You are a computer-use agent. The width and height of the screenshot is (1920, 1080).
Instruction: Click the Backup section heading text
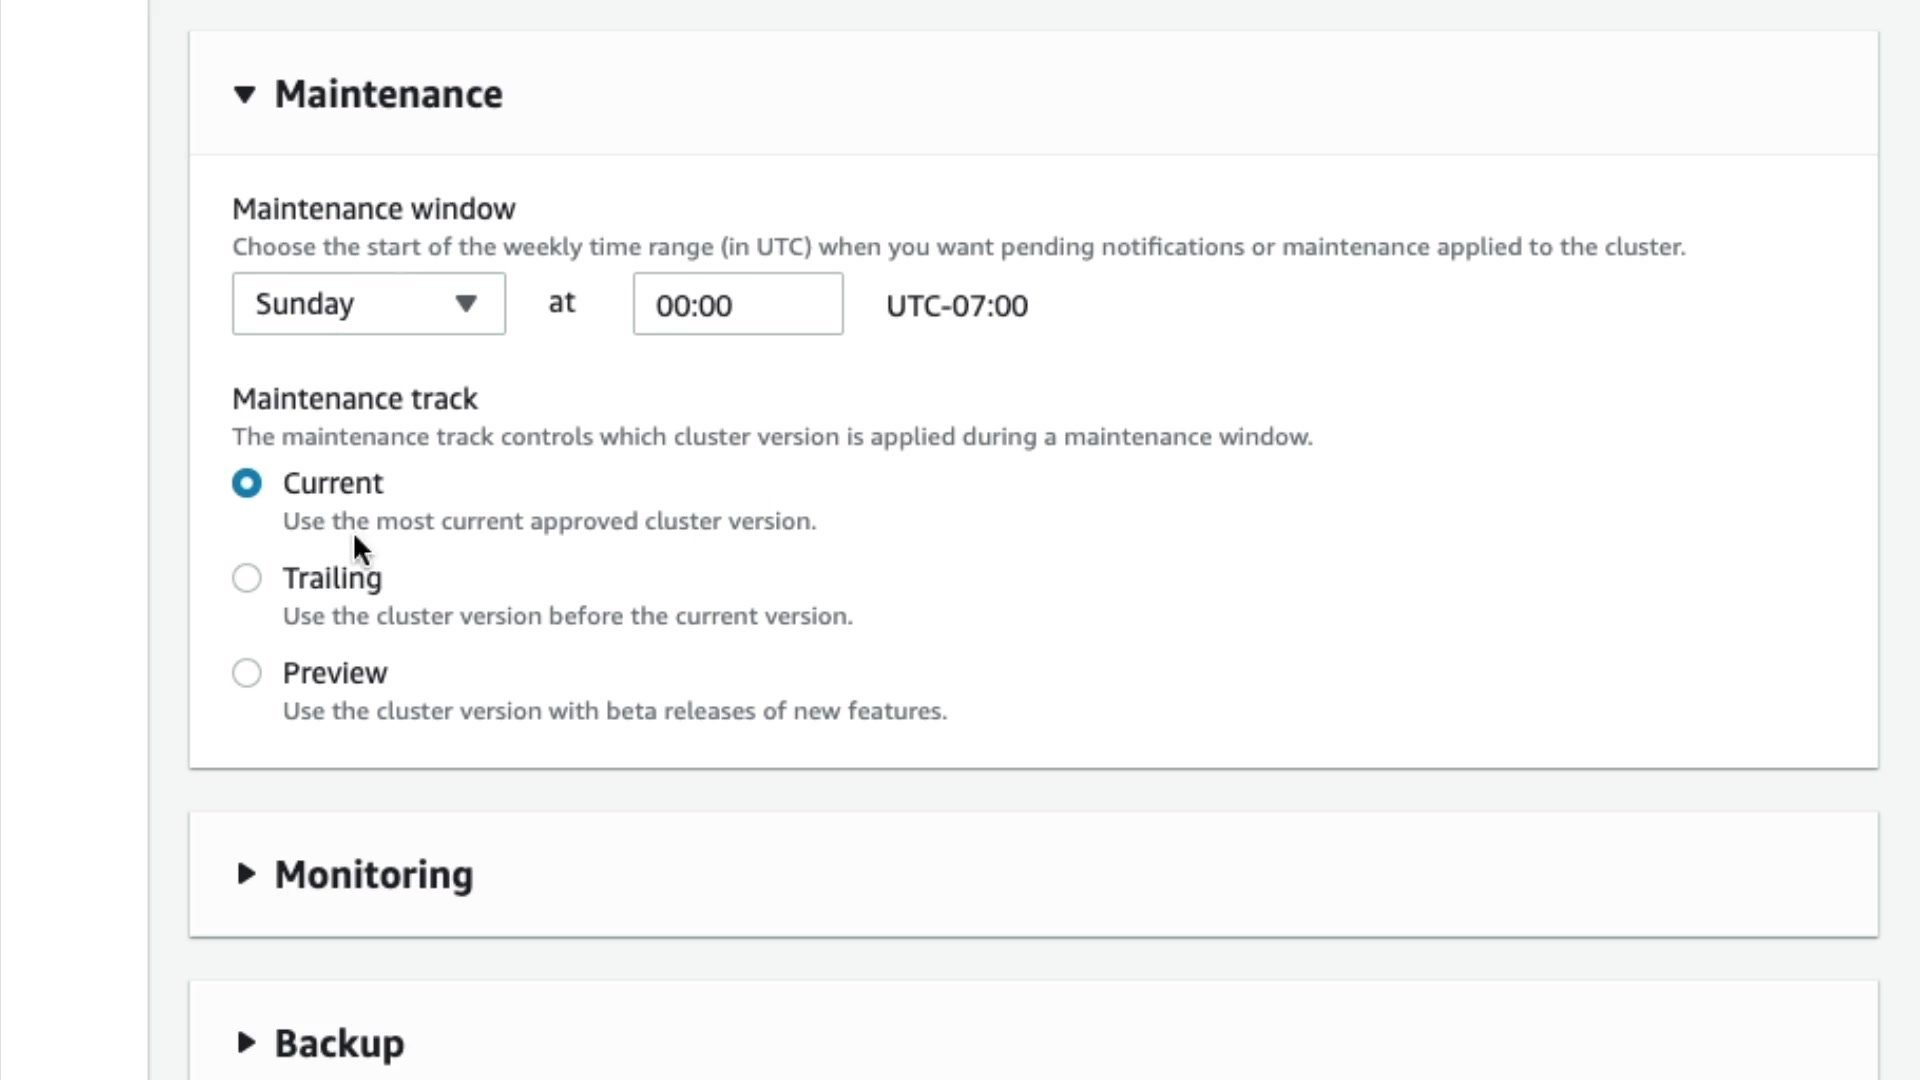pyautogui.click(x=340, y=1044)
